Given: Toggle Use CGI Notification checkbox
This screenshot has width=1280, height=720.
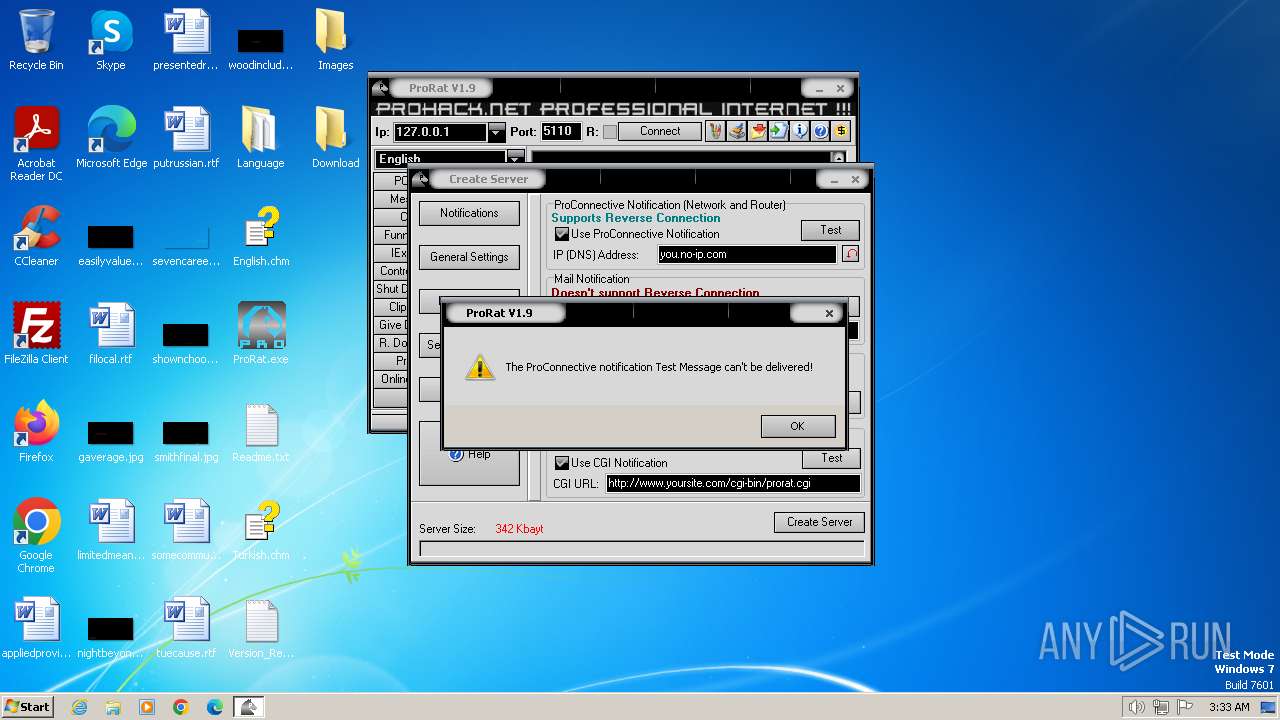Looking at the screenshot, I should [x=562, y=463].
